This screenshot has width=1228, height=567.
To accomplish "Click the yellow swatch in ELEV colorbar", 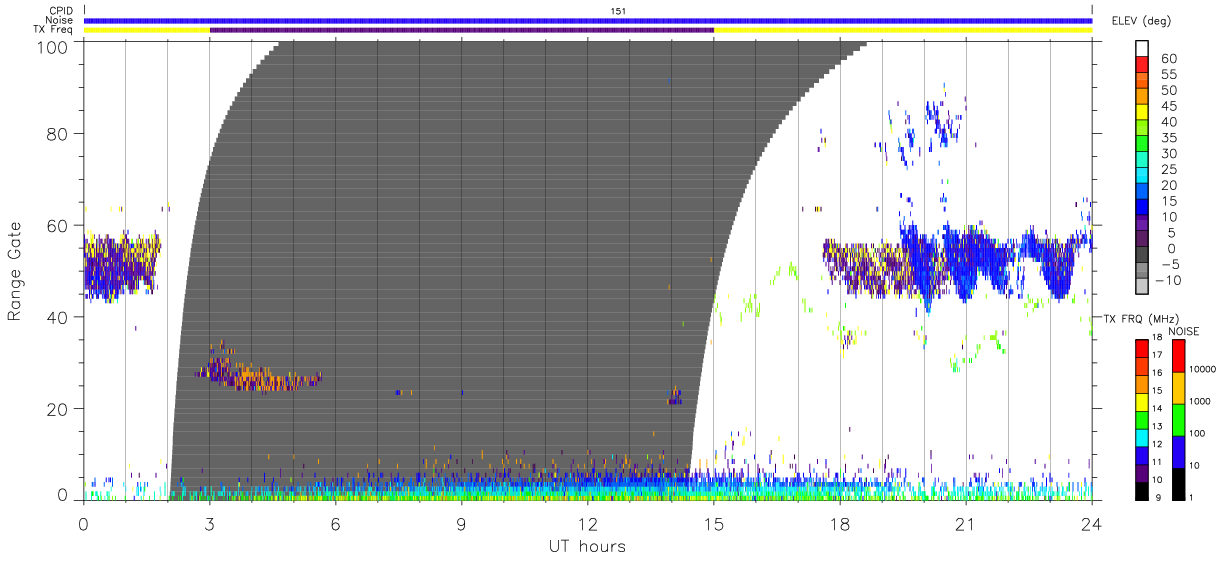I will [x=1142, y=113].
